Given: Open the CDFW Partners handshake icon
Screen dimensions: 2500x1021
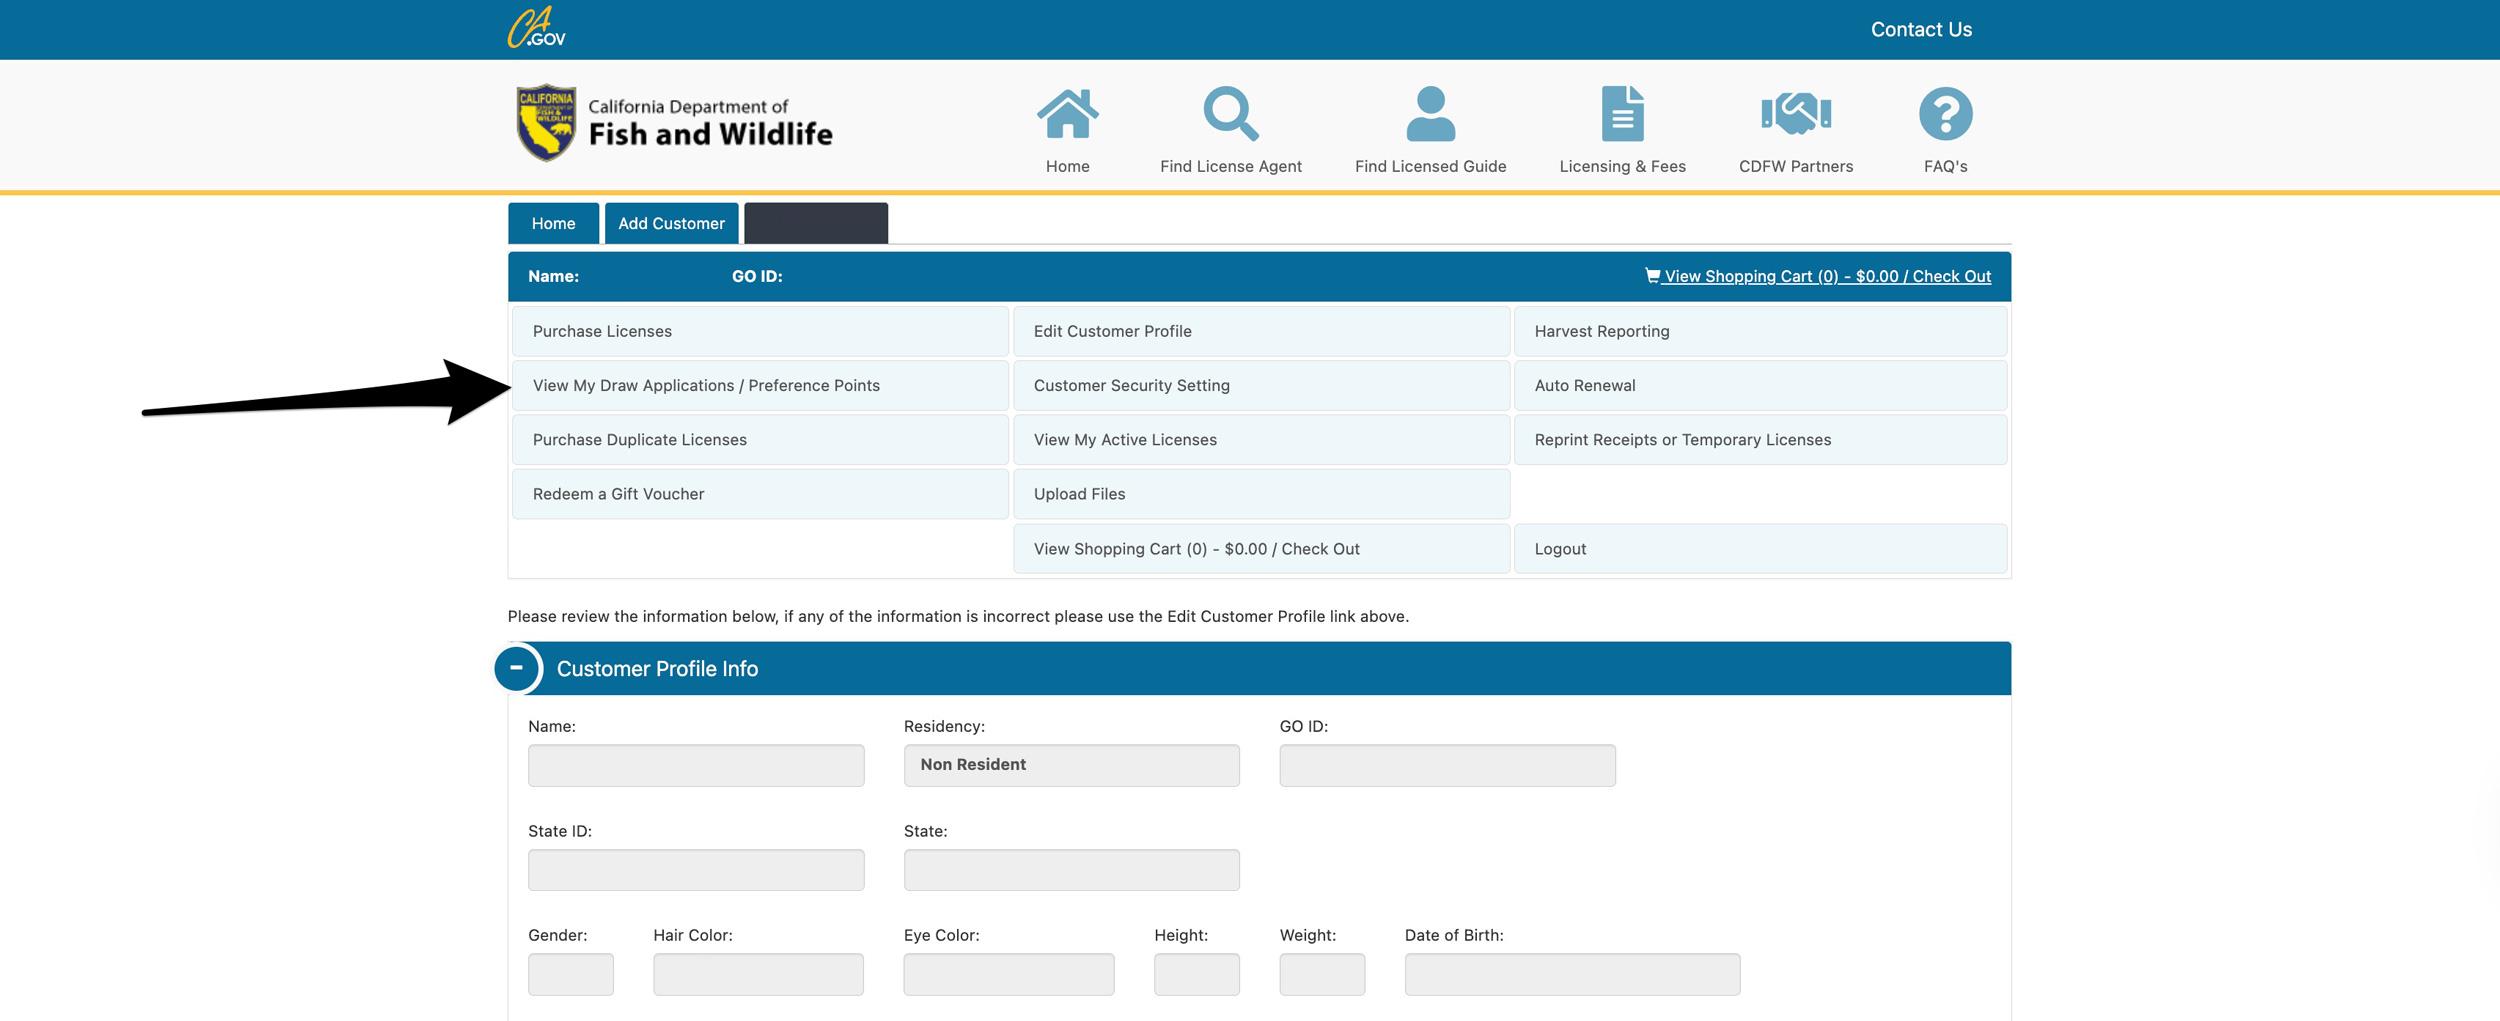Looking at the screenshot, I should click(1795, 114).
